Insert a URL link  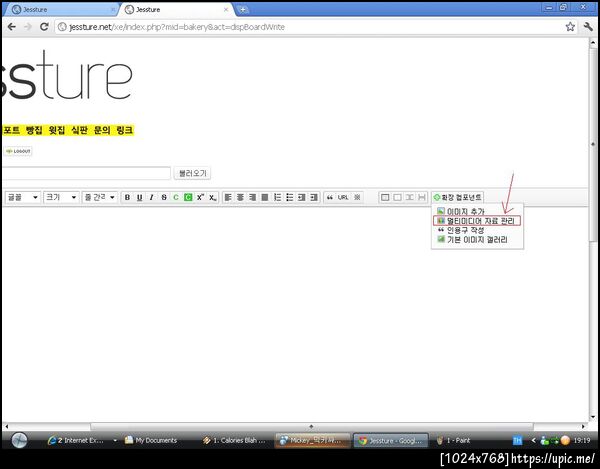[x=343, y=197]
